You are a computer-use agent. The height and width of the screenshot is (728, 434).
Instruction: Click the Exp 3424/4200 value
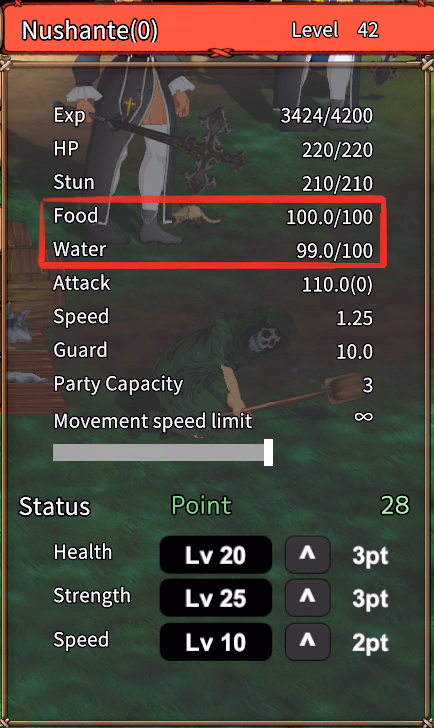pyautogui.click(x=326, y=116)
